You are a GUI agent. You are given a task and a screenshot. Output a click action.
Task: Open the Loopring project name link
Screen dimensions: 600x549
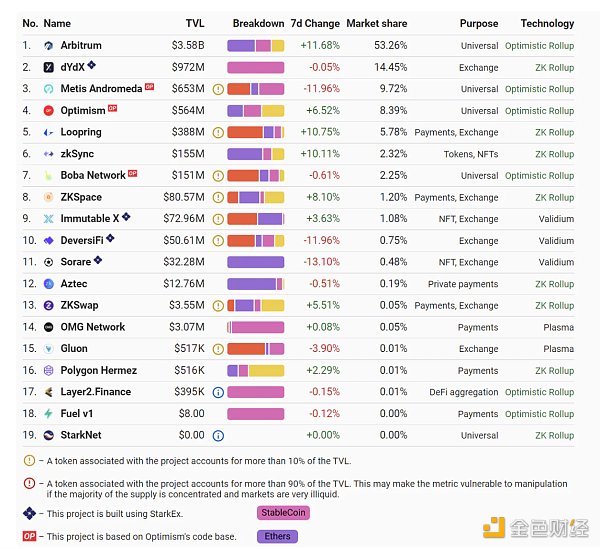click(81, 132)
